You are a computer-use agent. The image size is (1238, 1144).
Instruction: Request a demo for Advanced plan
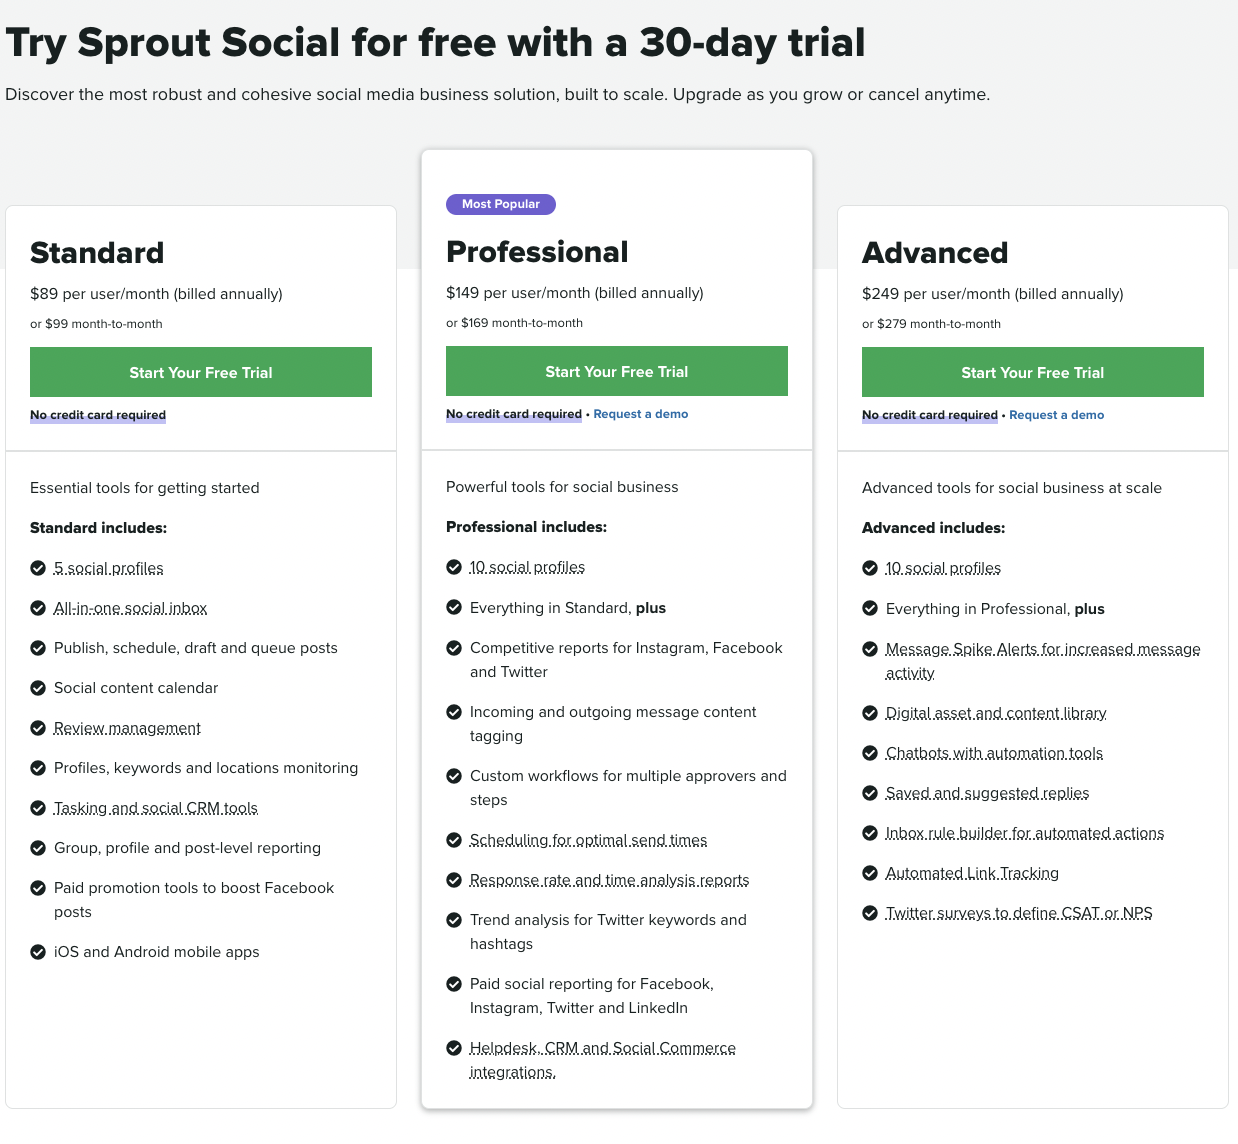(x=1057, y=415)
